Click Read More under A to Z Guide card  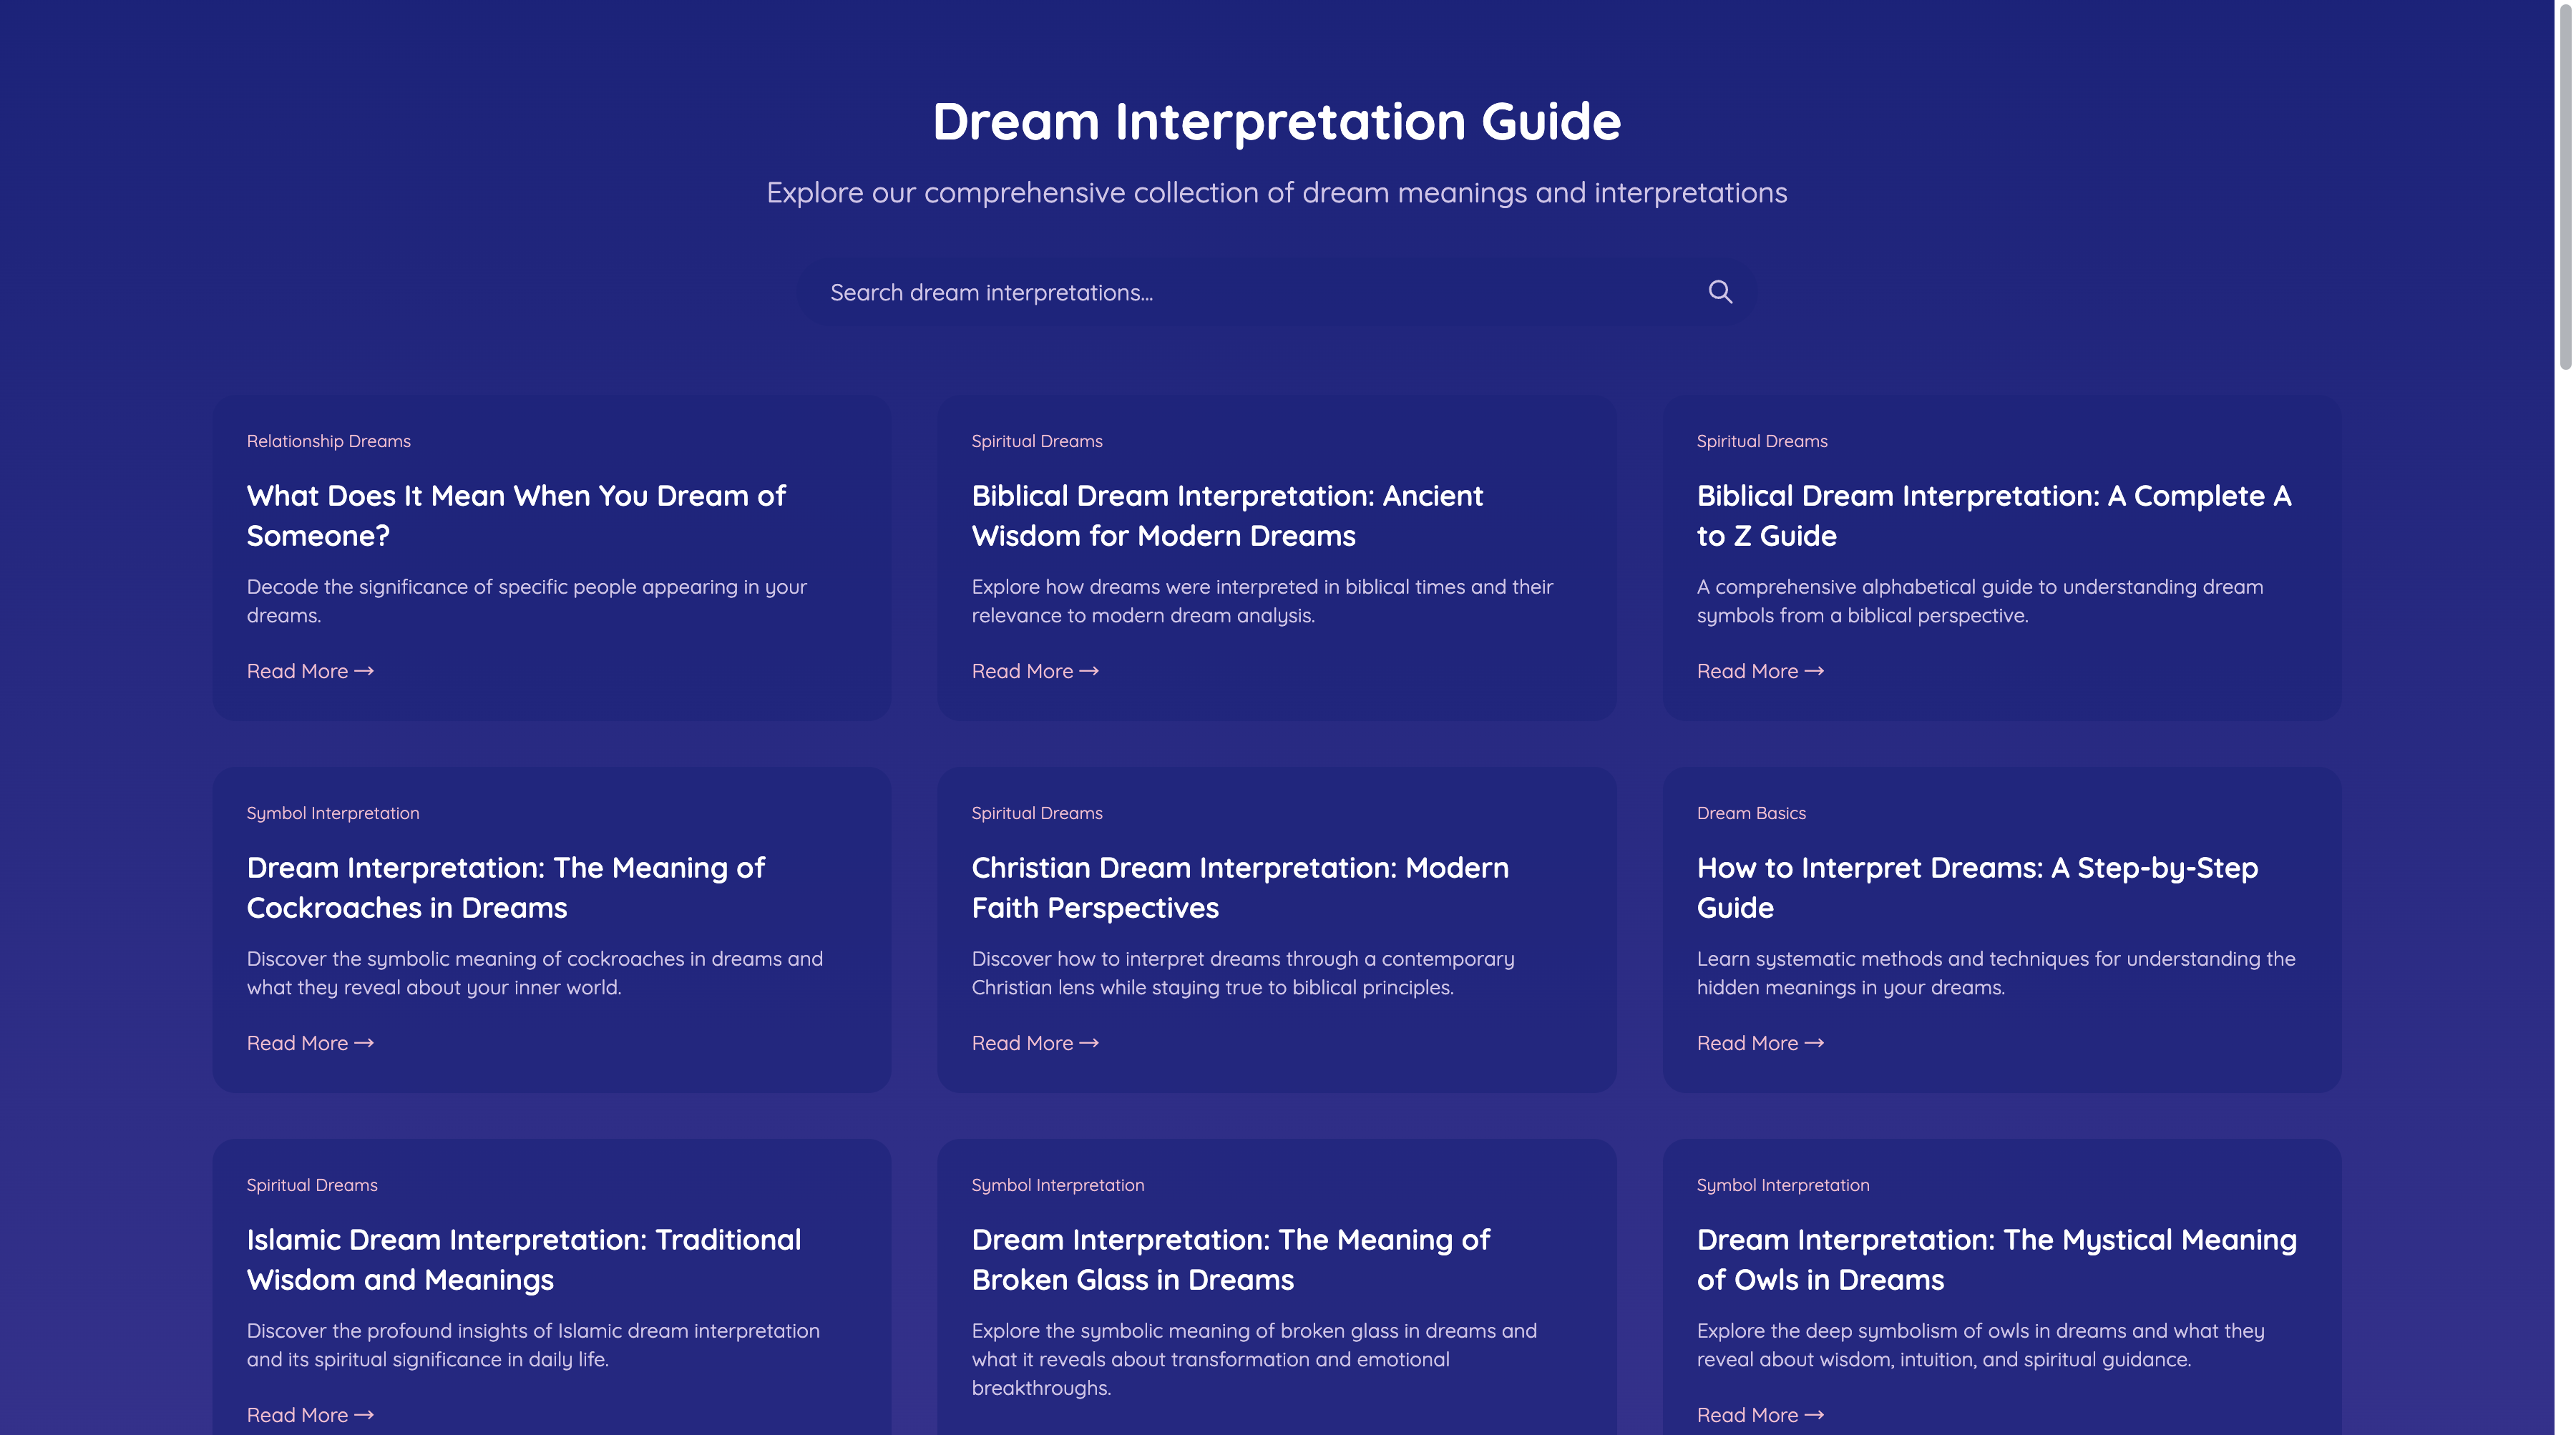coord(1760,671)
